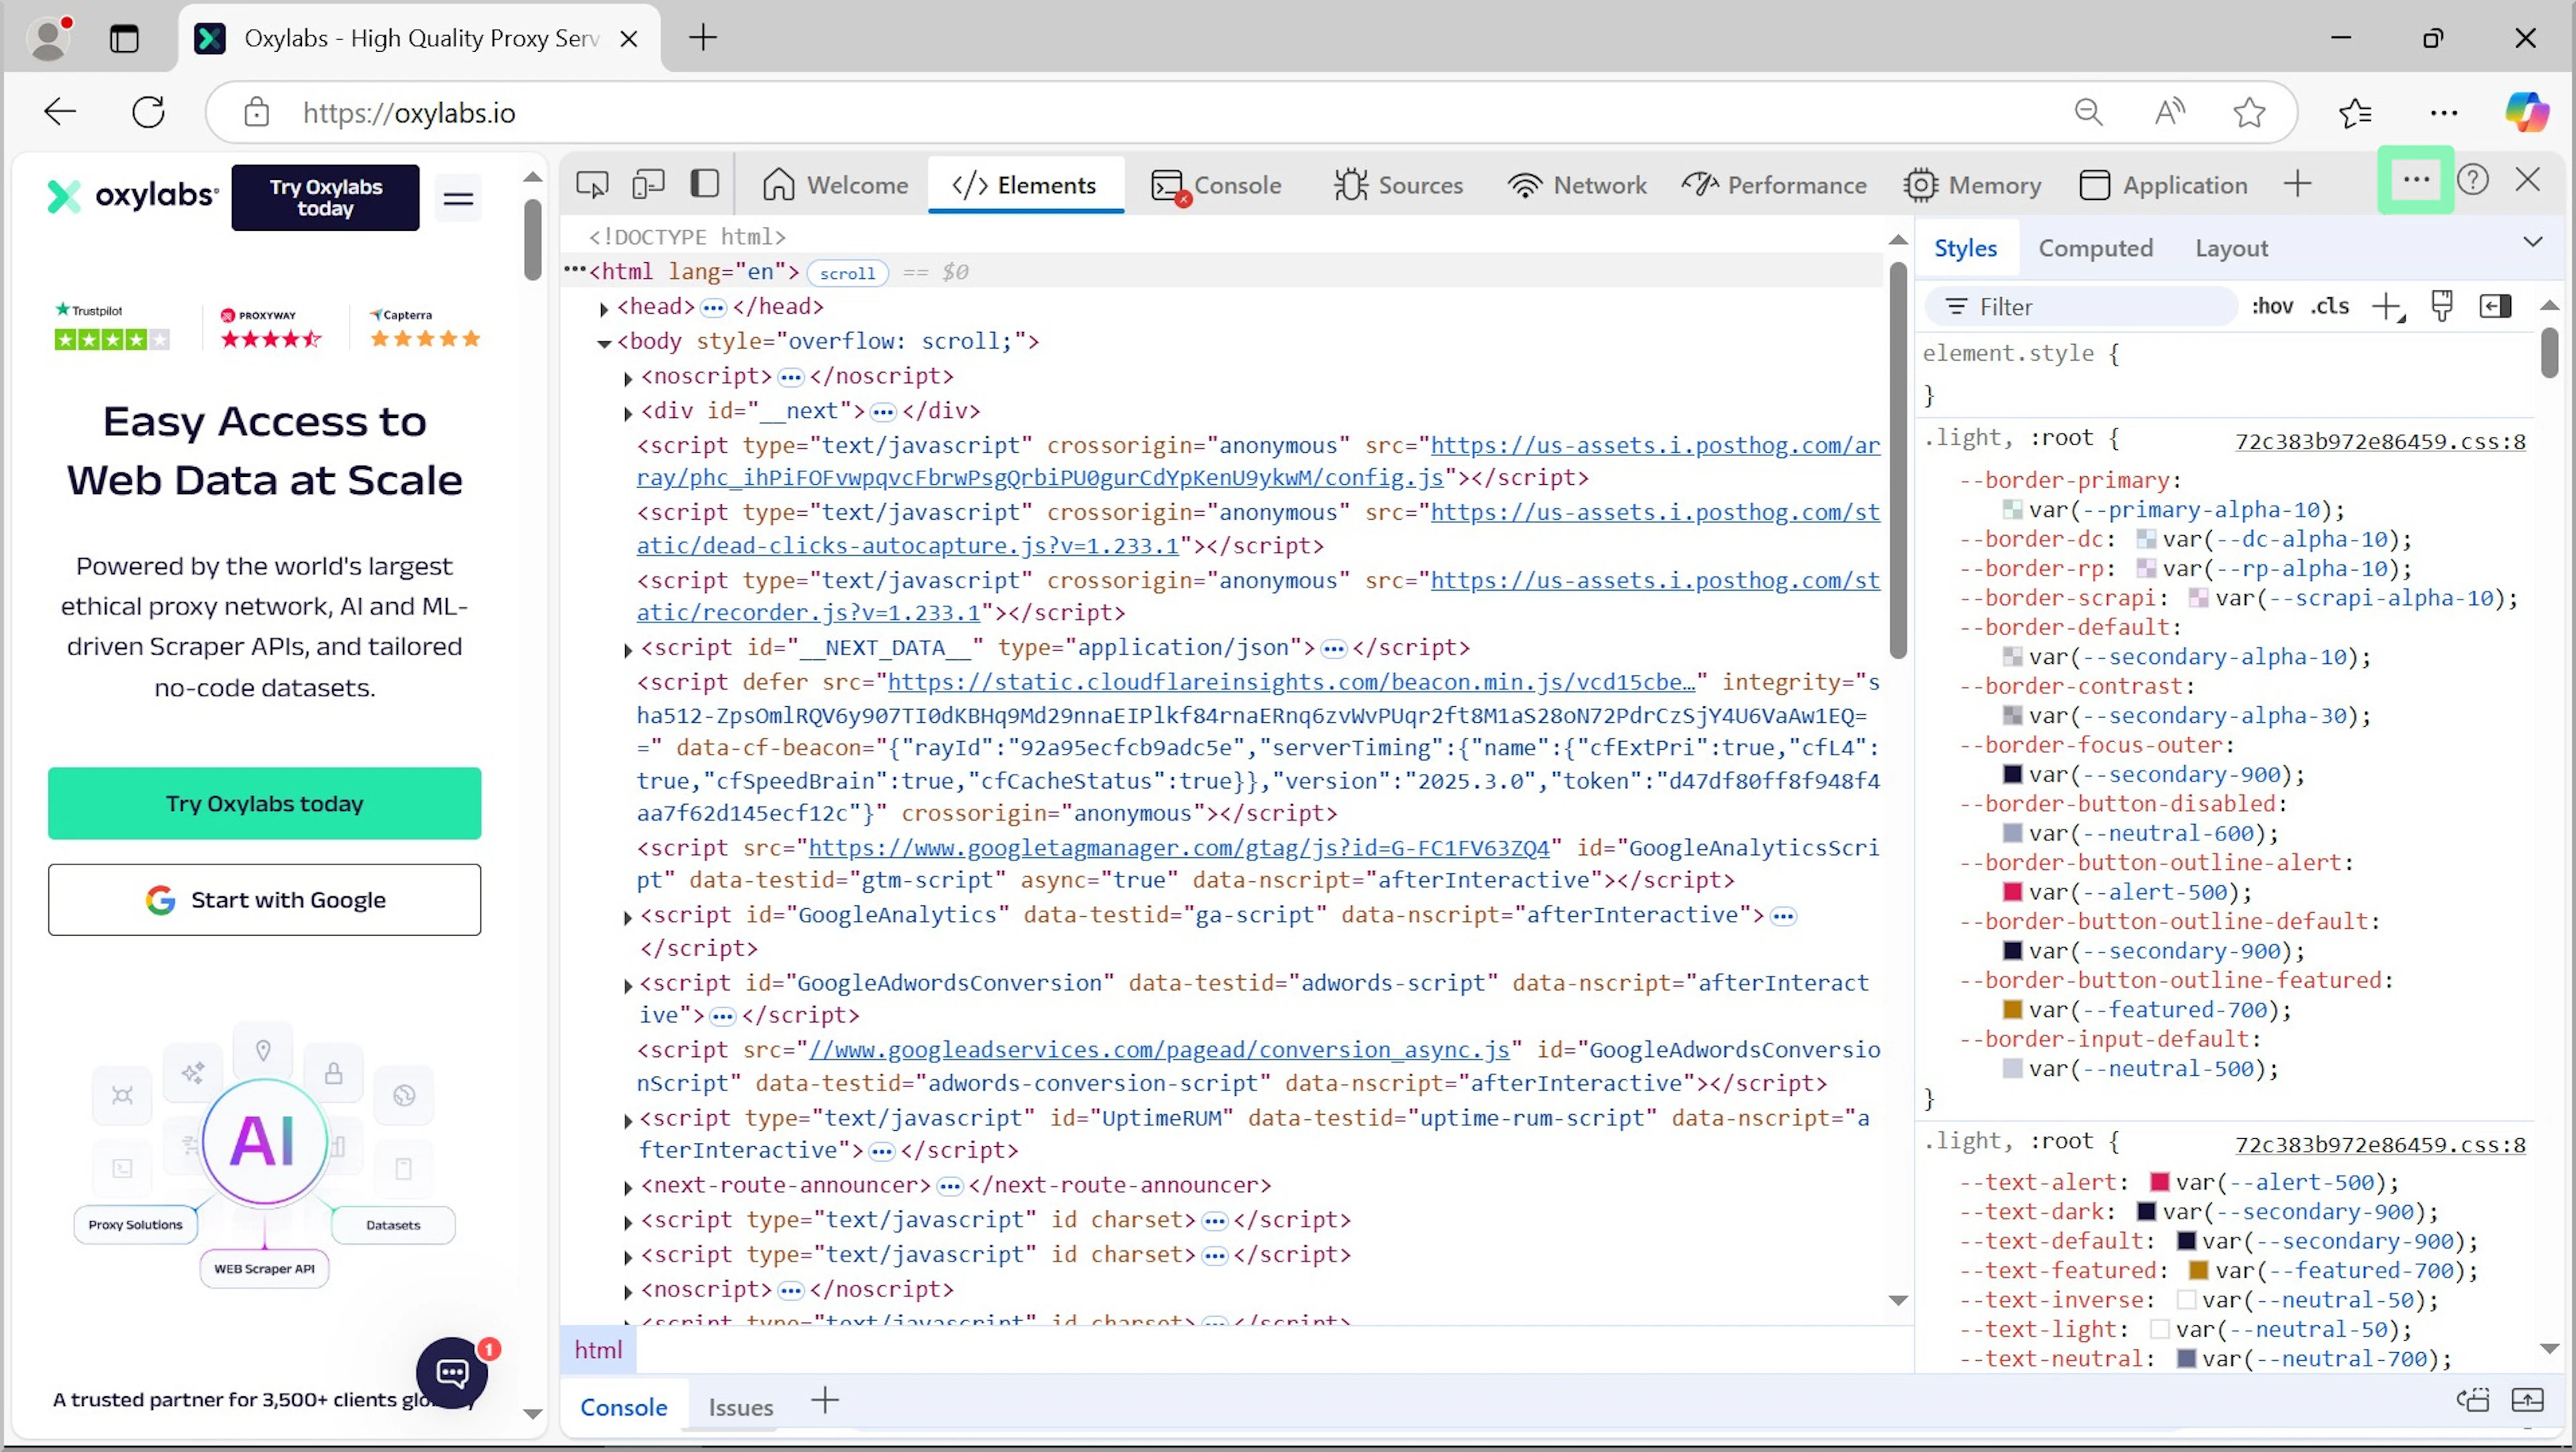This screenshot has height=1452, width=2576.
Task: Open DevTools help question mark icon
Action: coord(2472,181)
